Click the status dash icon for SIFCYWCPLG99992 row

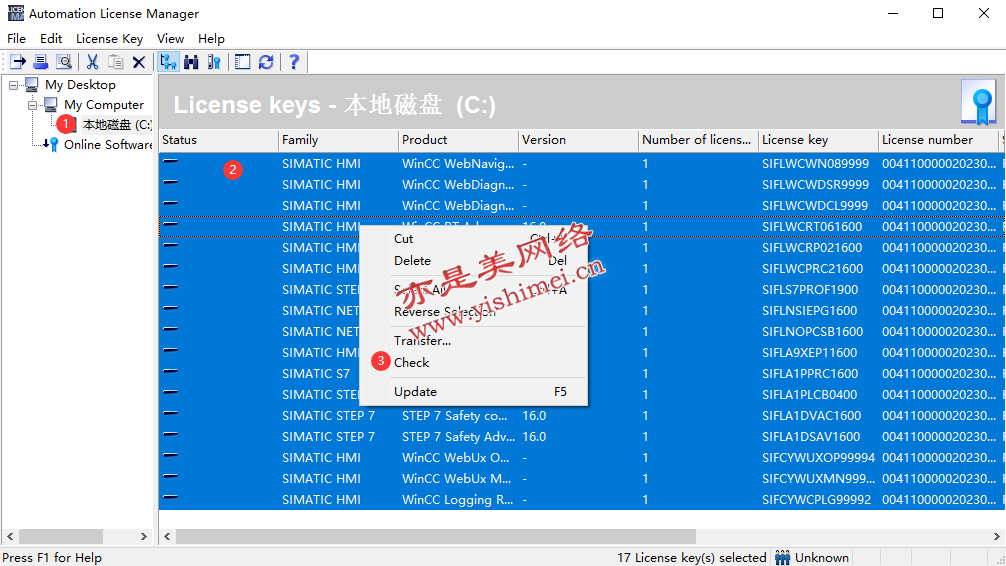(170, 497)
